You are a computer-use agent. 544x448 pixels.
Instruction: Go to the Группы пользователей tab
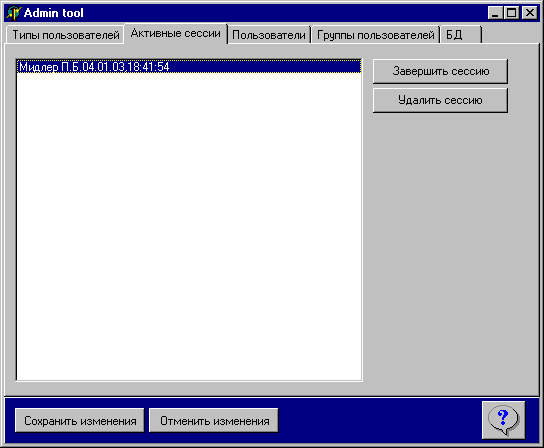[375, 35]
